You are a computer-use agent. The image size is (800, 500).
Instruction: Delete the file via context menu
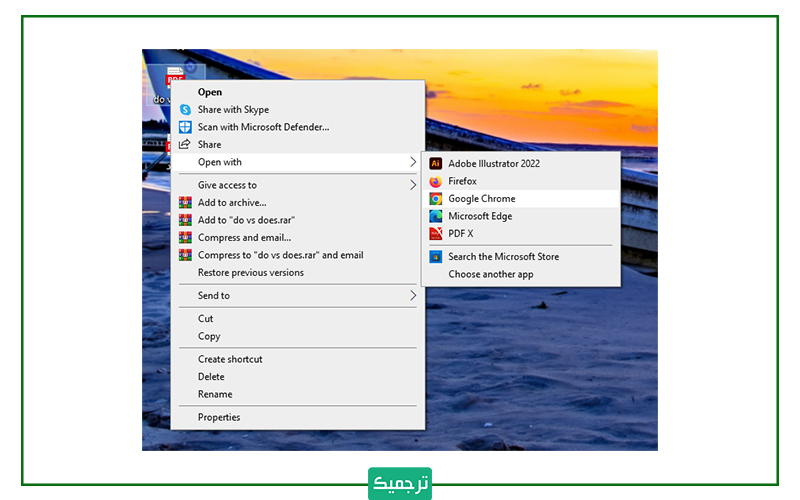(298, 377)
